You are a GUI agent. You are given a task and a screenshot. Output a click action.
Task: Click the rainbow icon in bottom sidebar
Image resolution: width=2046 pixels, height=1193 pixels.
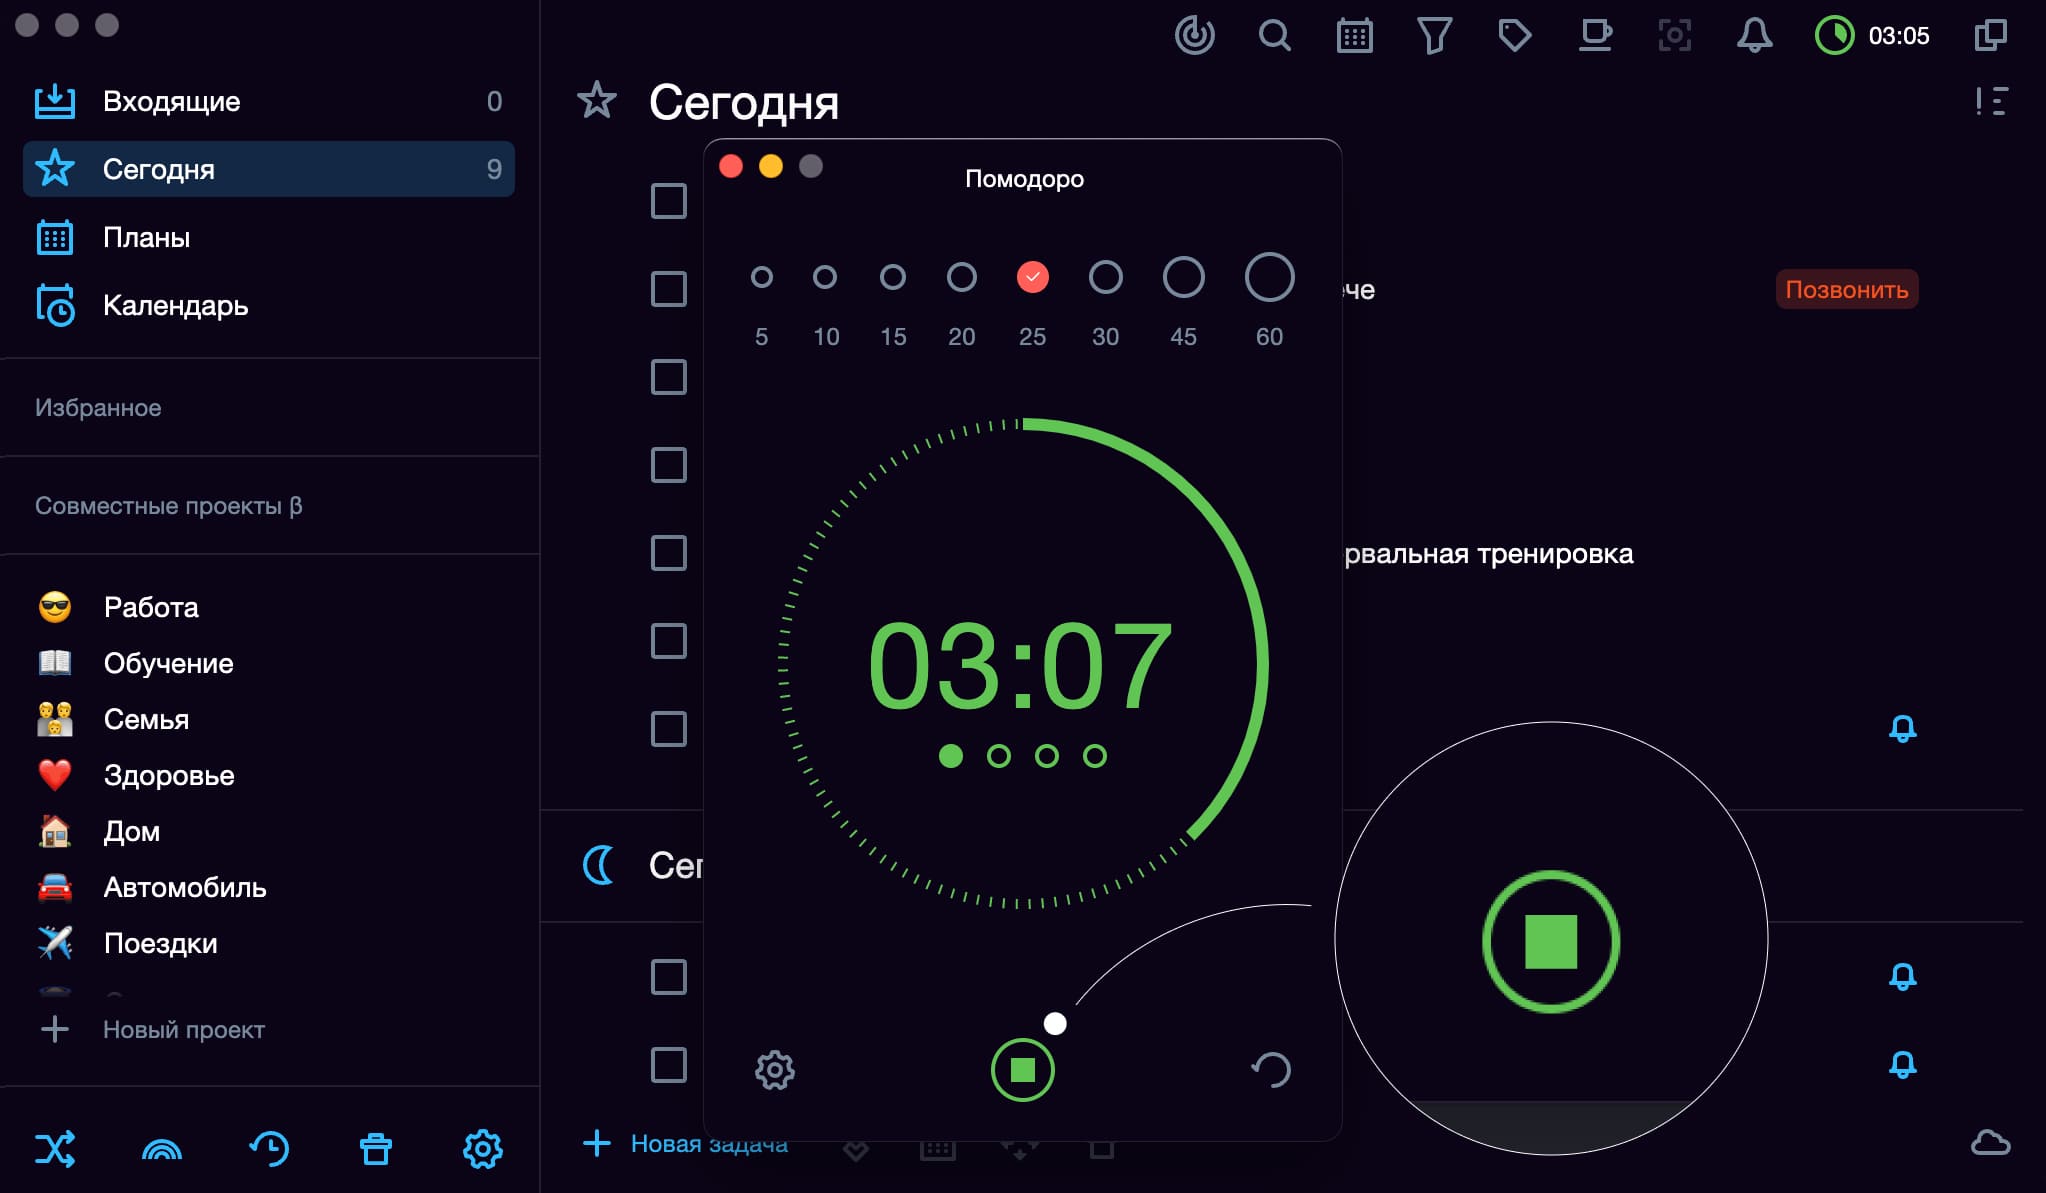[x=162, y=1149]
